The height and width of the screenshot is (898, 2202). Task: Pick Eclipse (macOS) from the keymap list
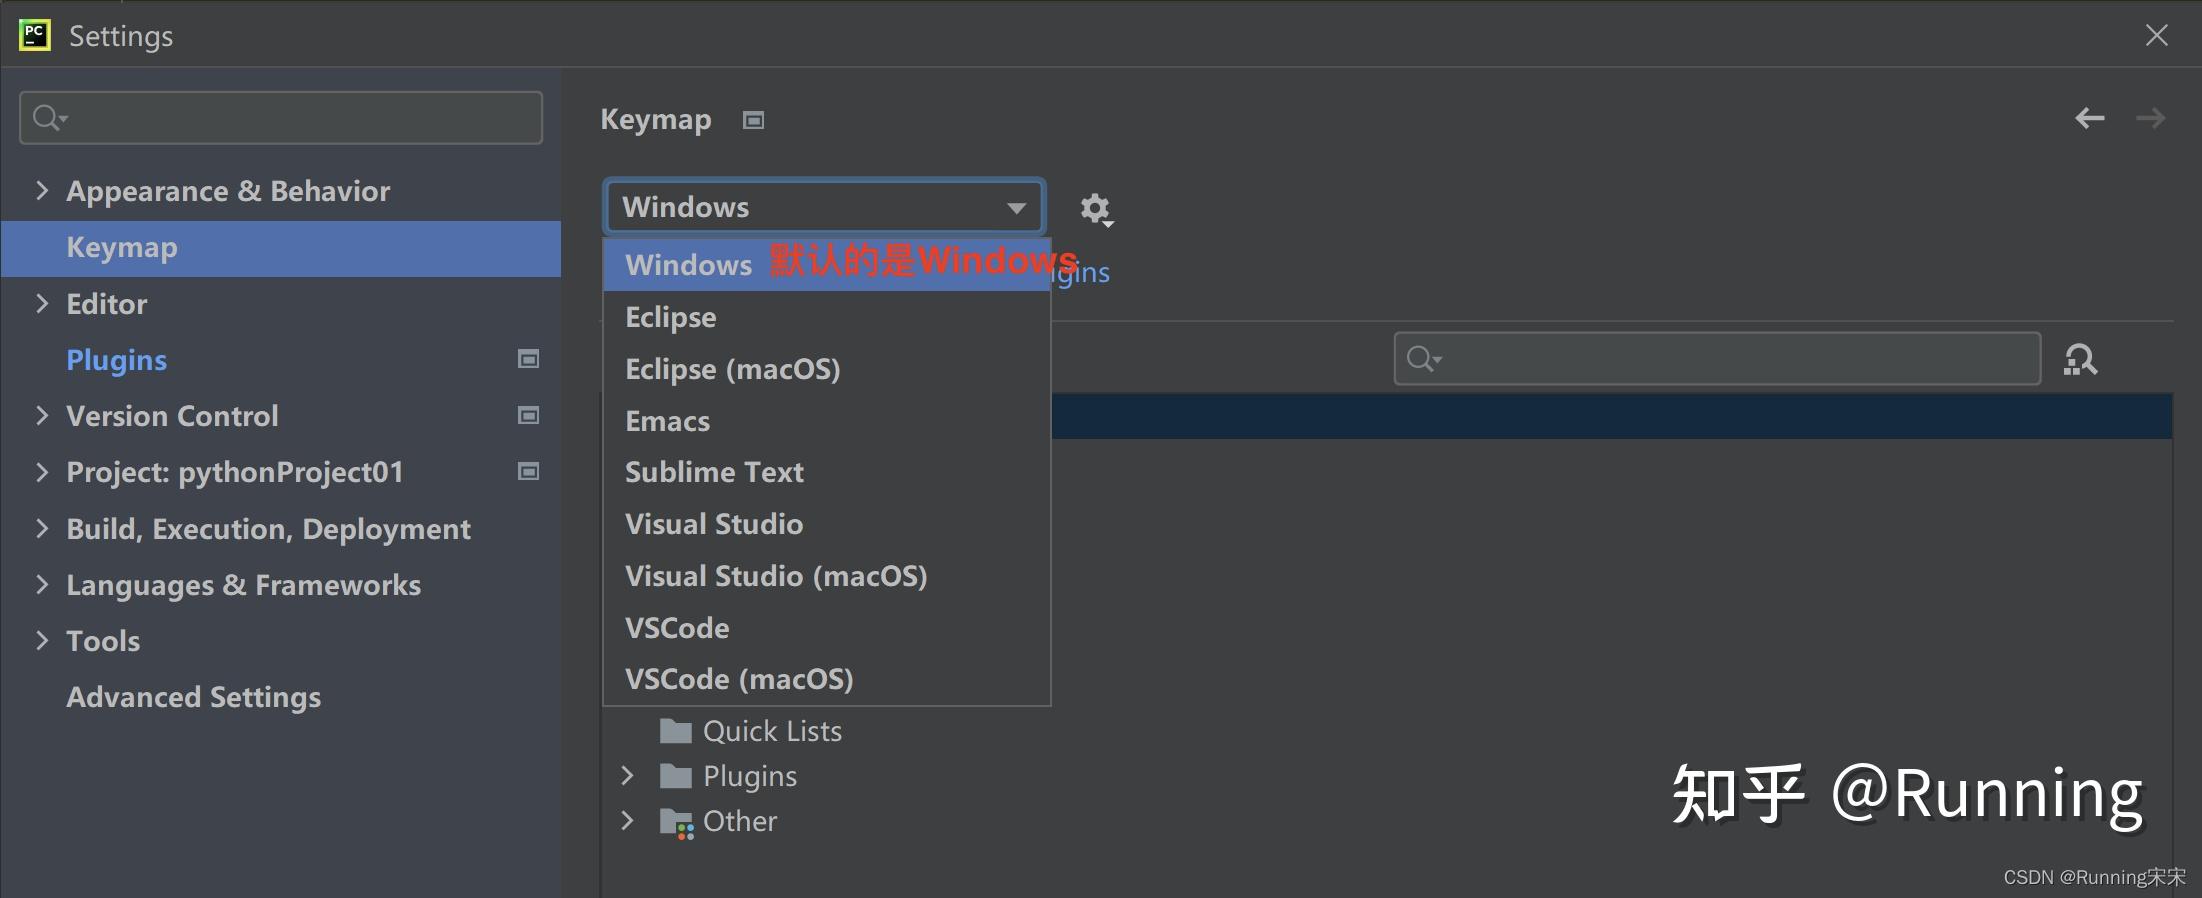pos(732,369)
